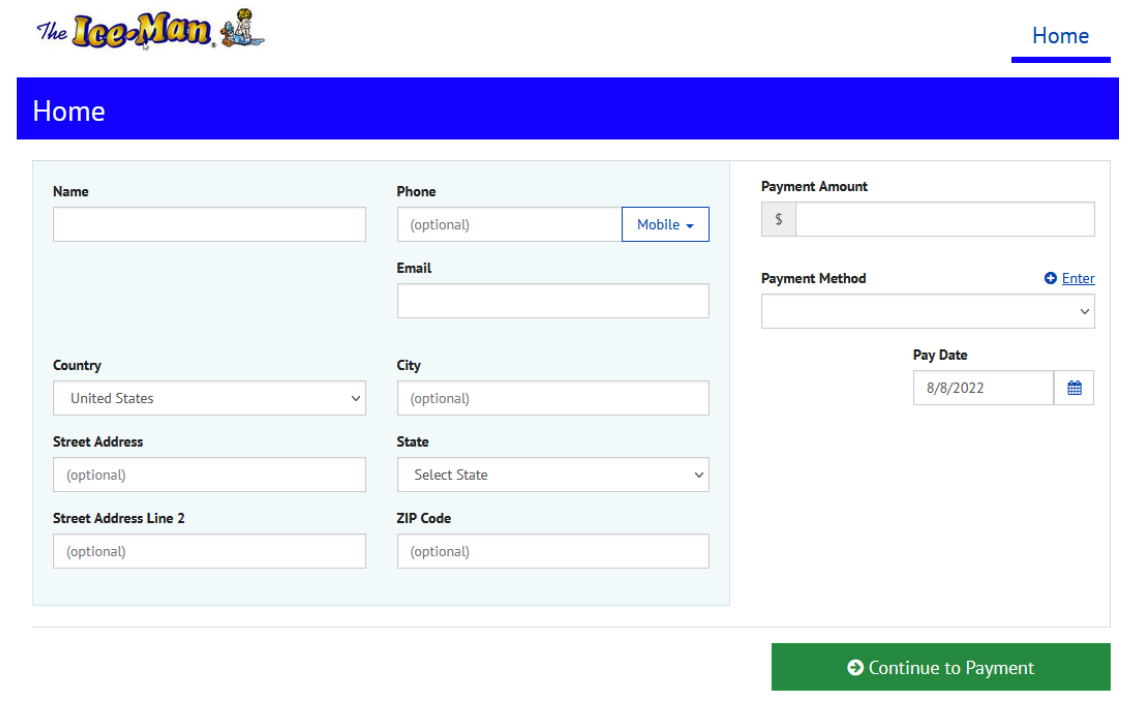The width and height of the screenshot is (1128, 706).
Task: Select the Email input box
Action: click(553, 301)
